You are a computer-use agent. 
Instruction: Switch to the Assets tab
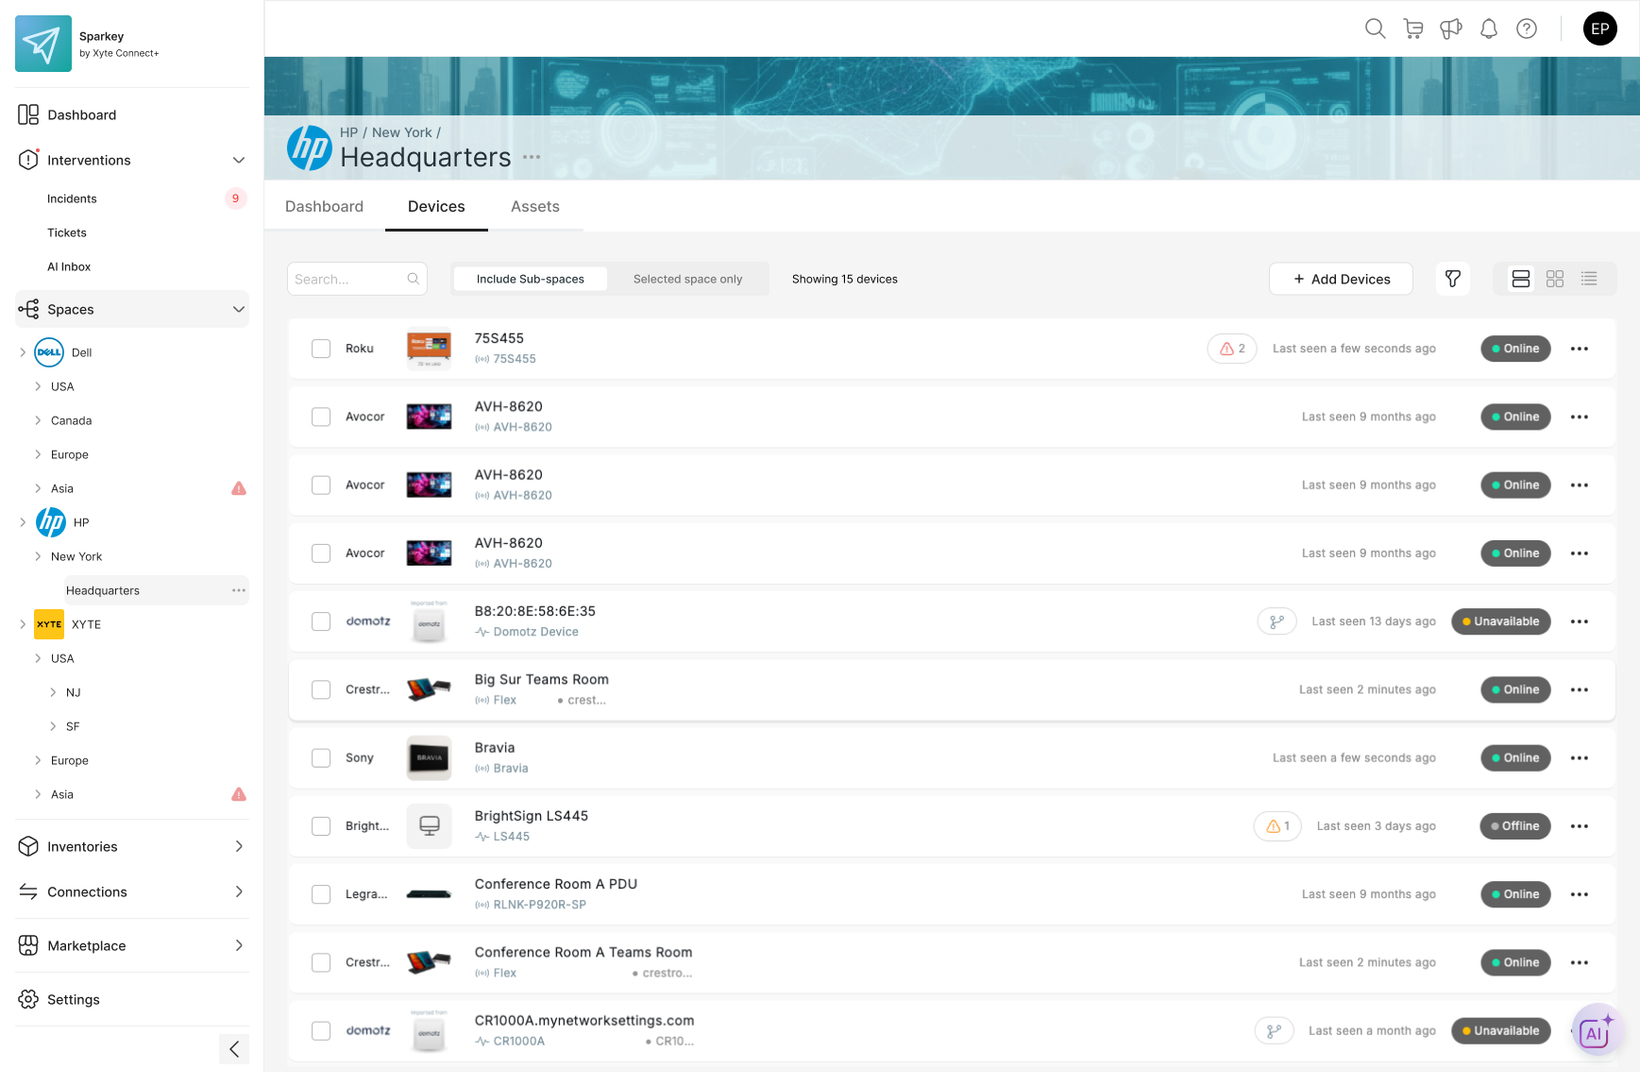click(x=535, y=207)
